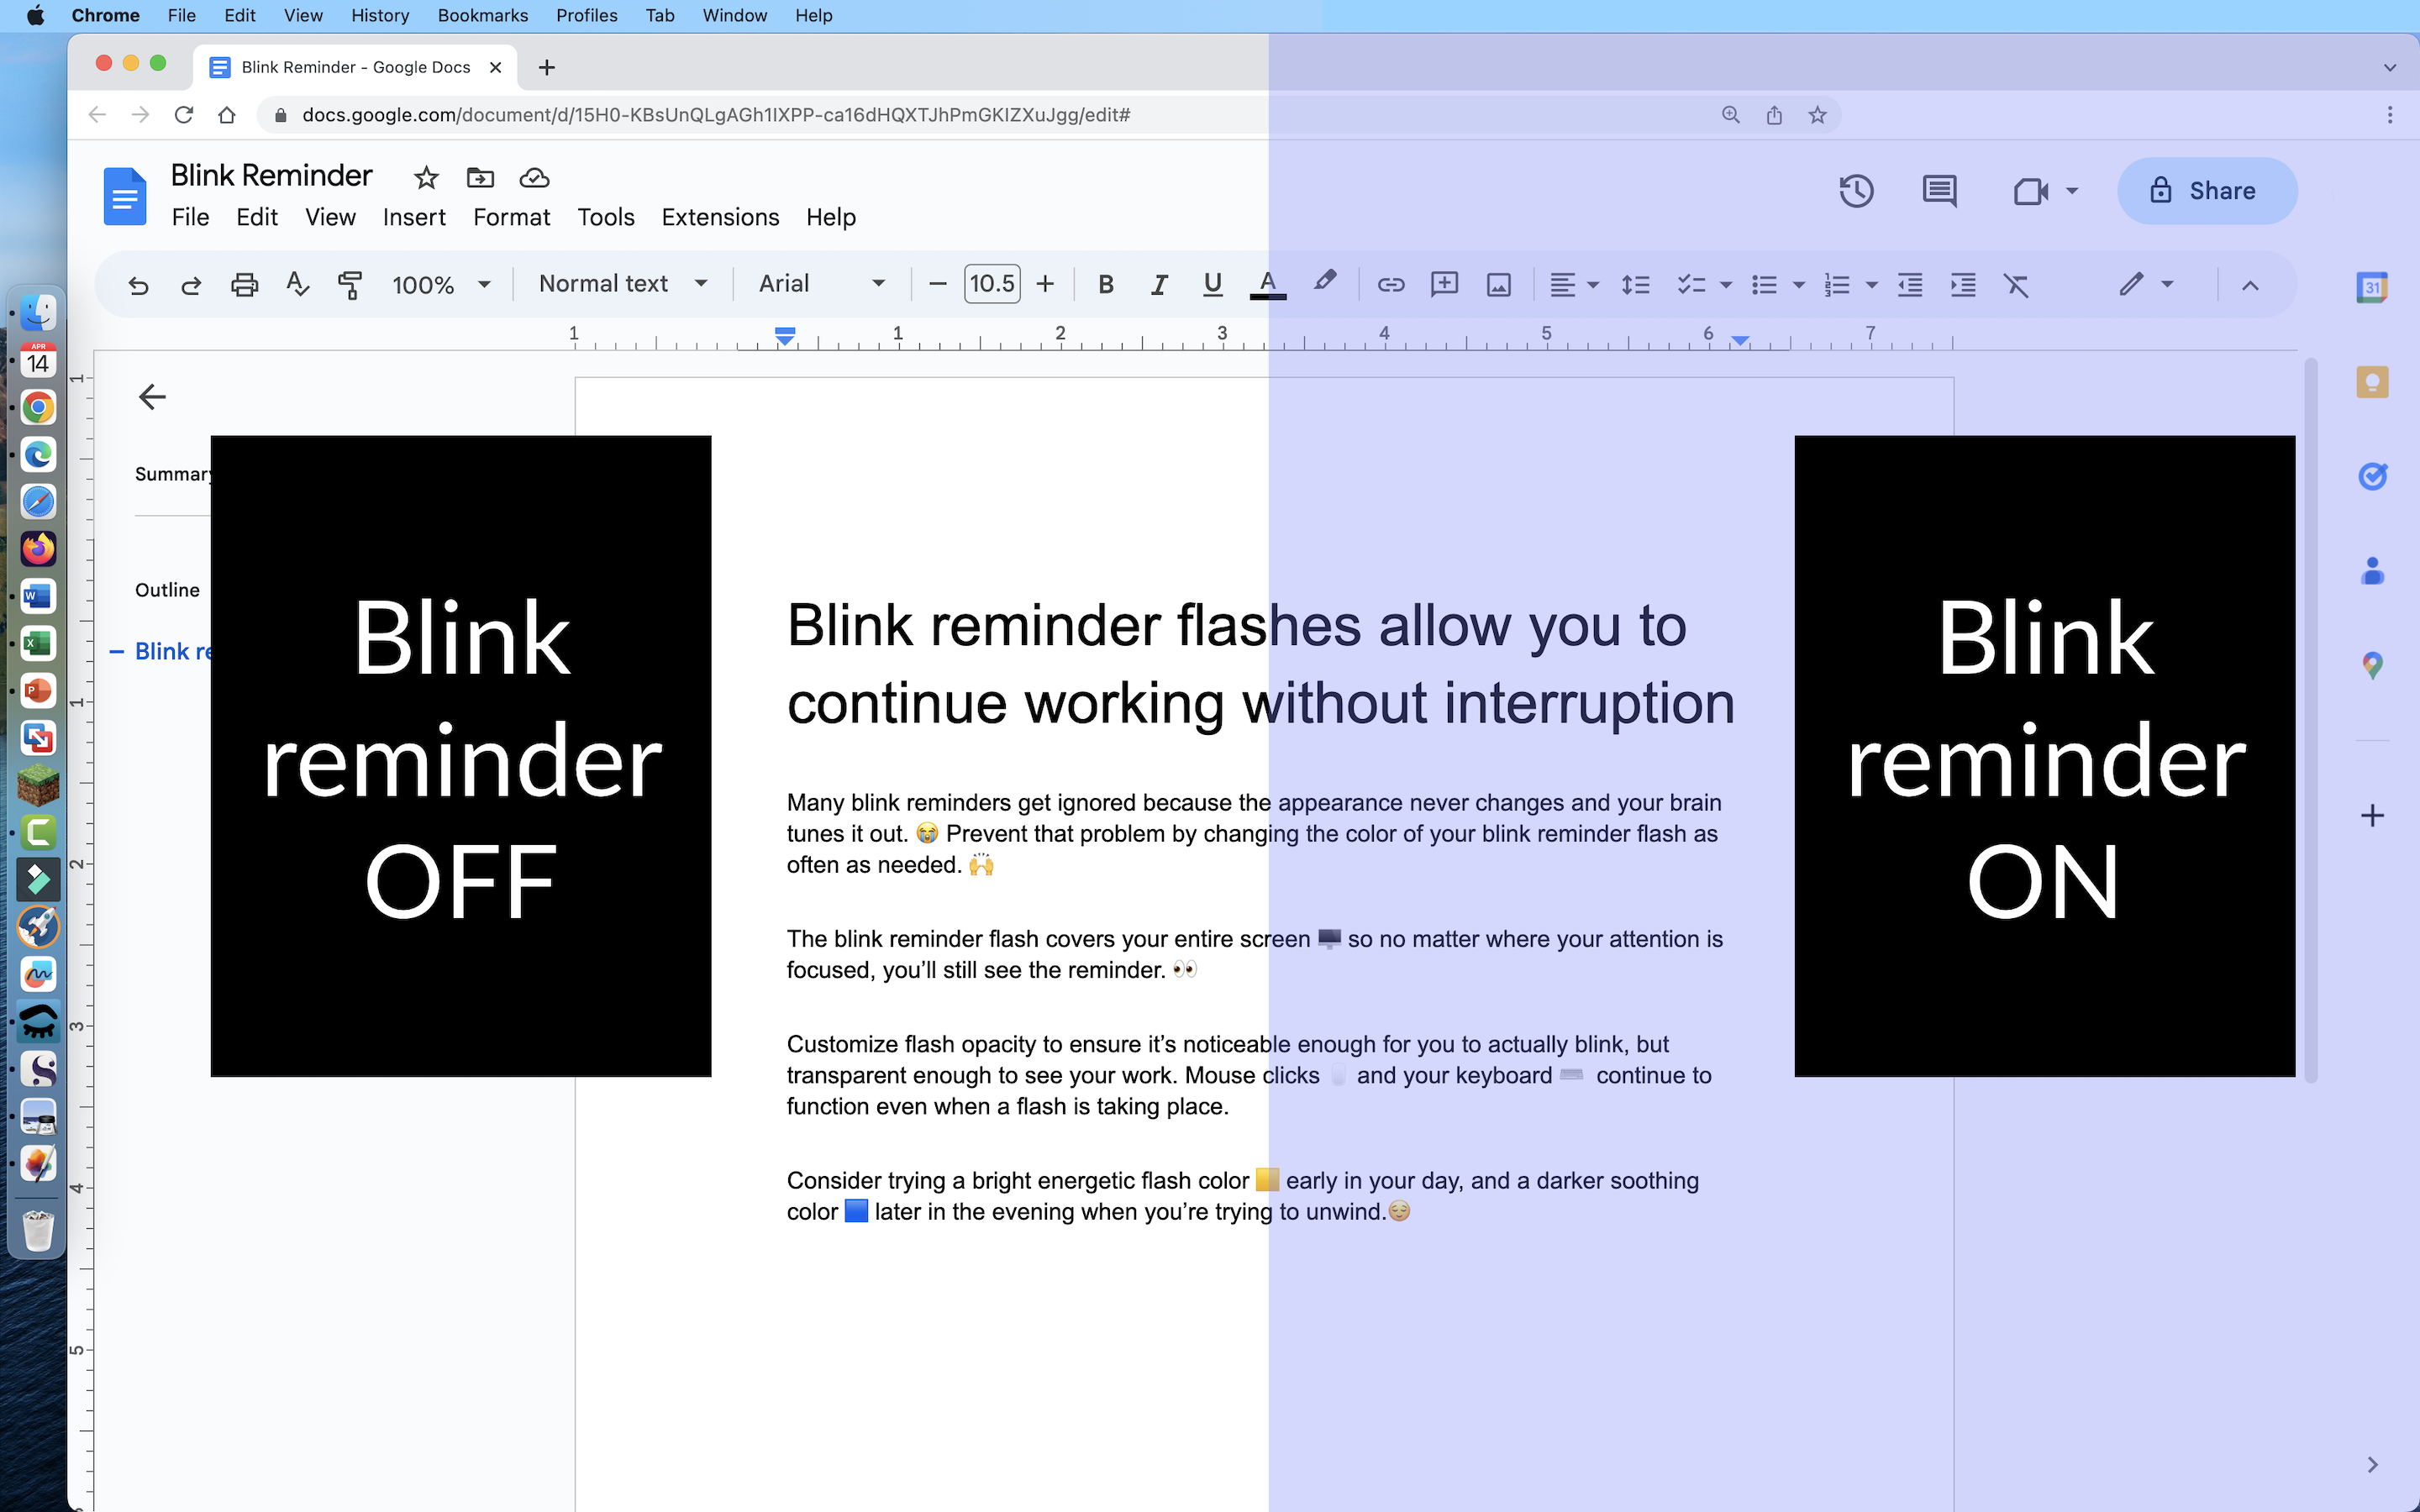Viewport: 2420px width, 1512px height.
Task: Open the Insert menu
Action: [x=414, y=217]
